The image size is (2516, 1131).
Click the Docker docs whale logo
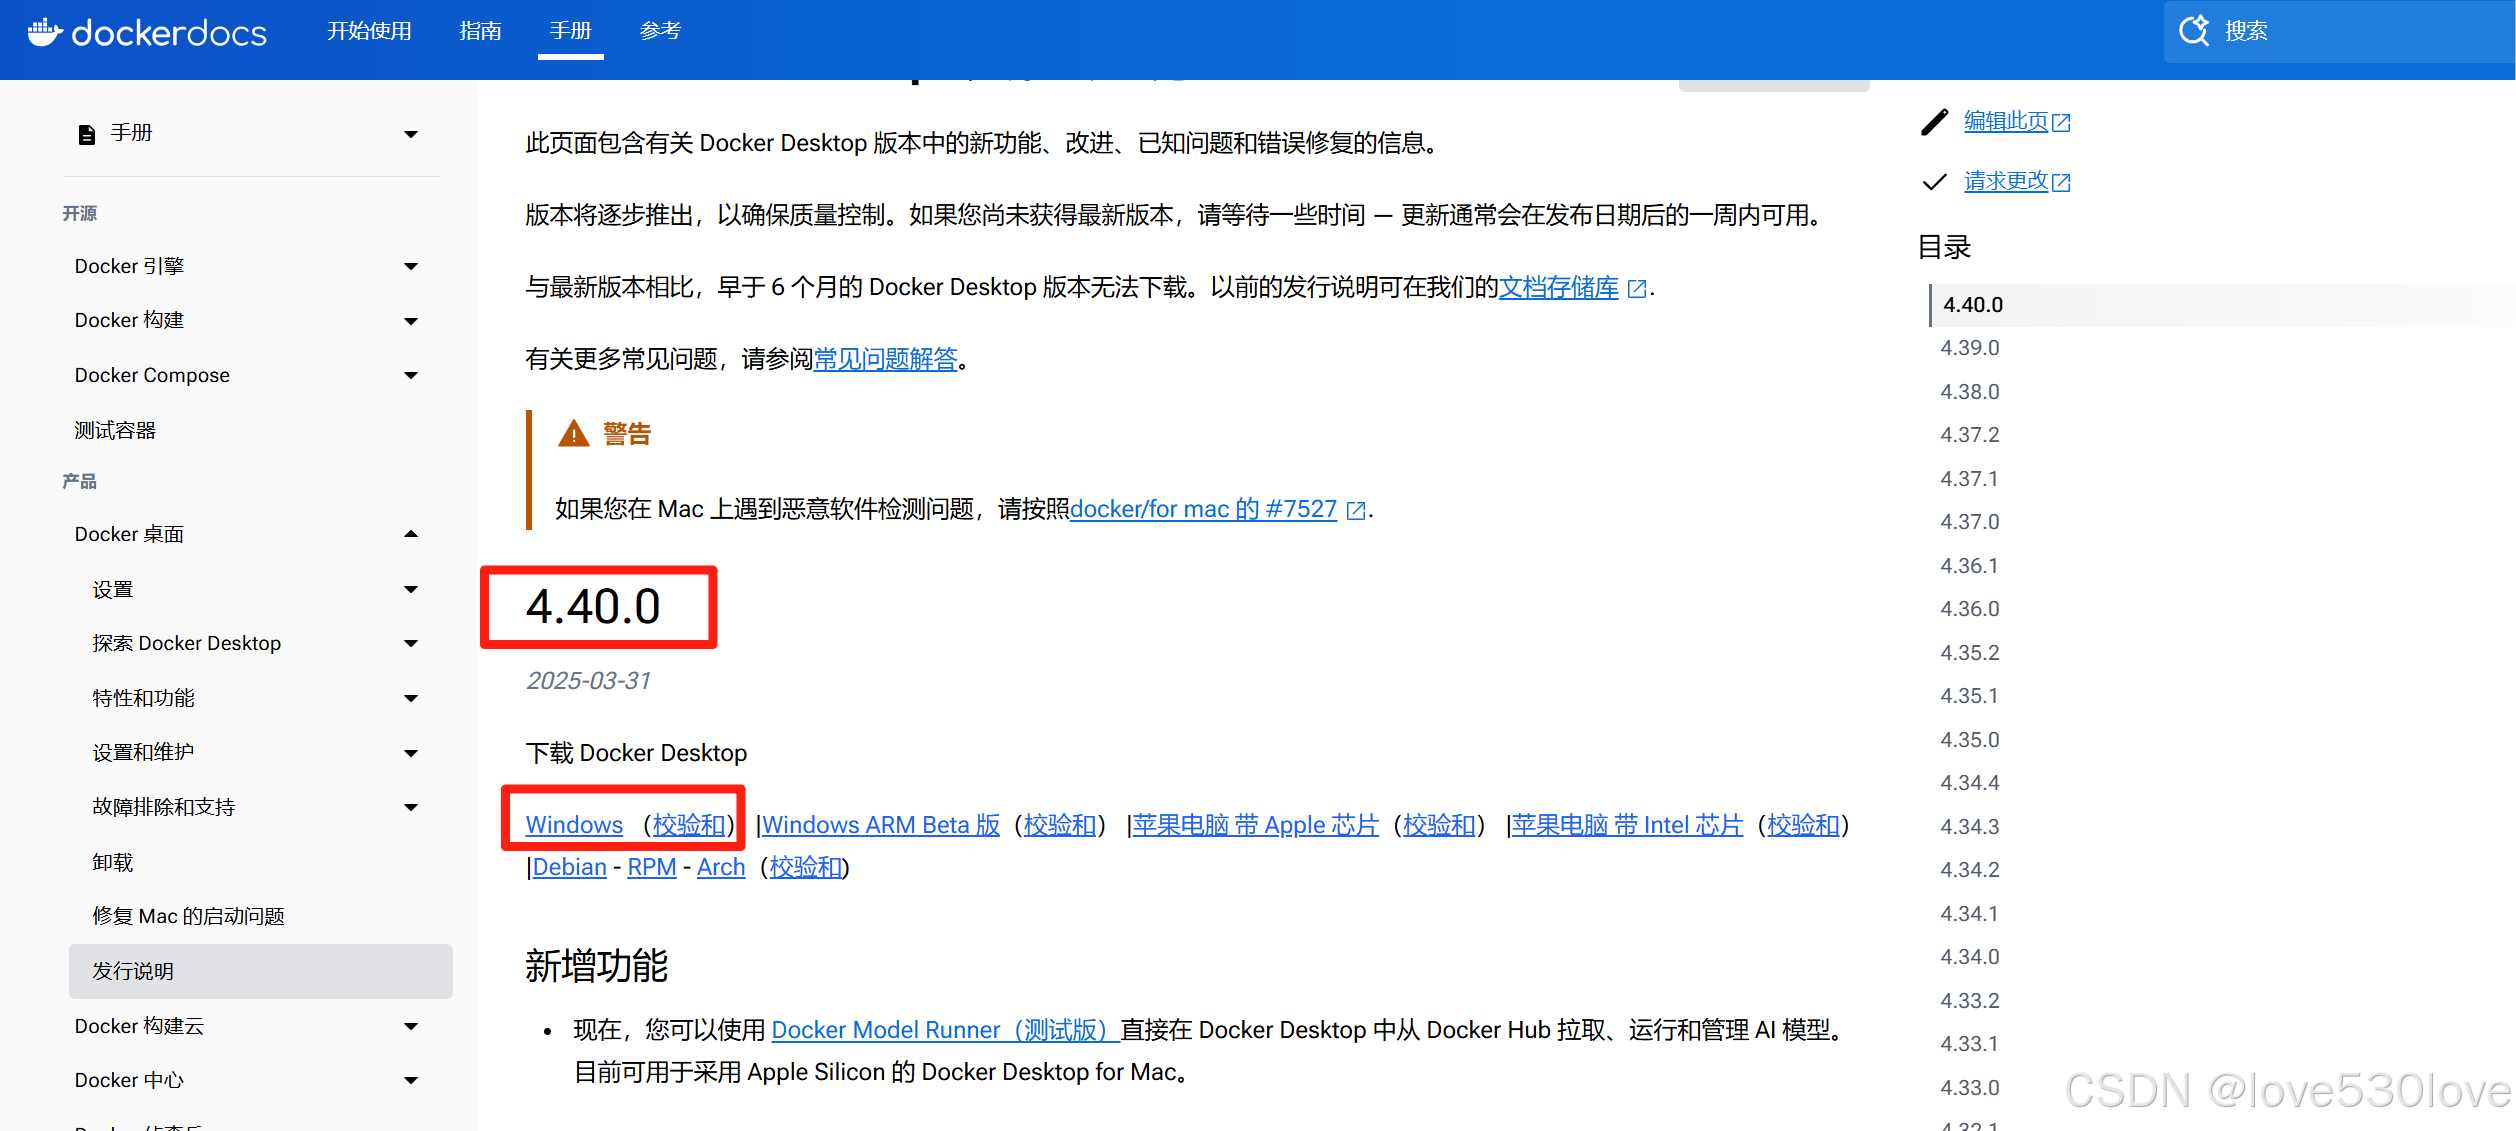pyautogui.click(x=46, y=32)
